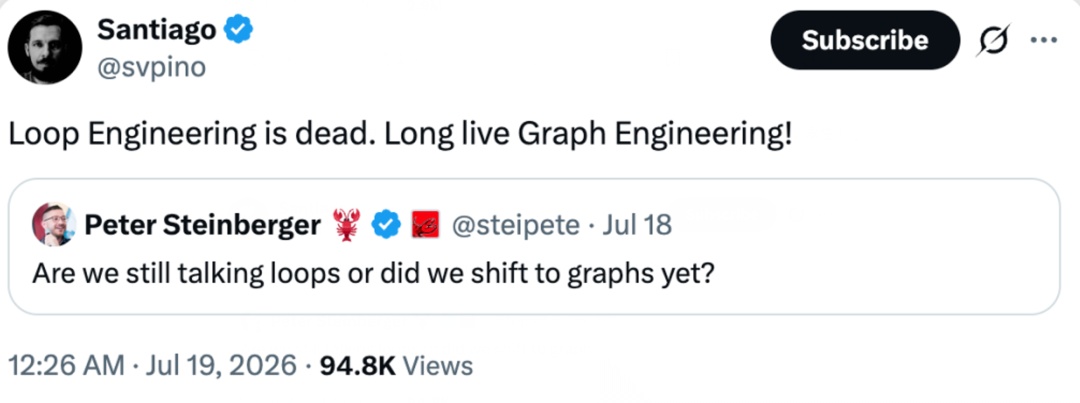Open Santiago's profile avatar photo
Screen dimensions: 1080x403
pyautogui.click(x=45, y=48)
